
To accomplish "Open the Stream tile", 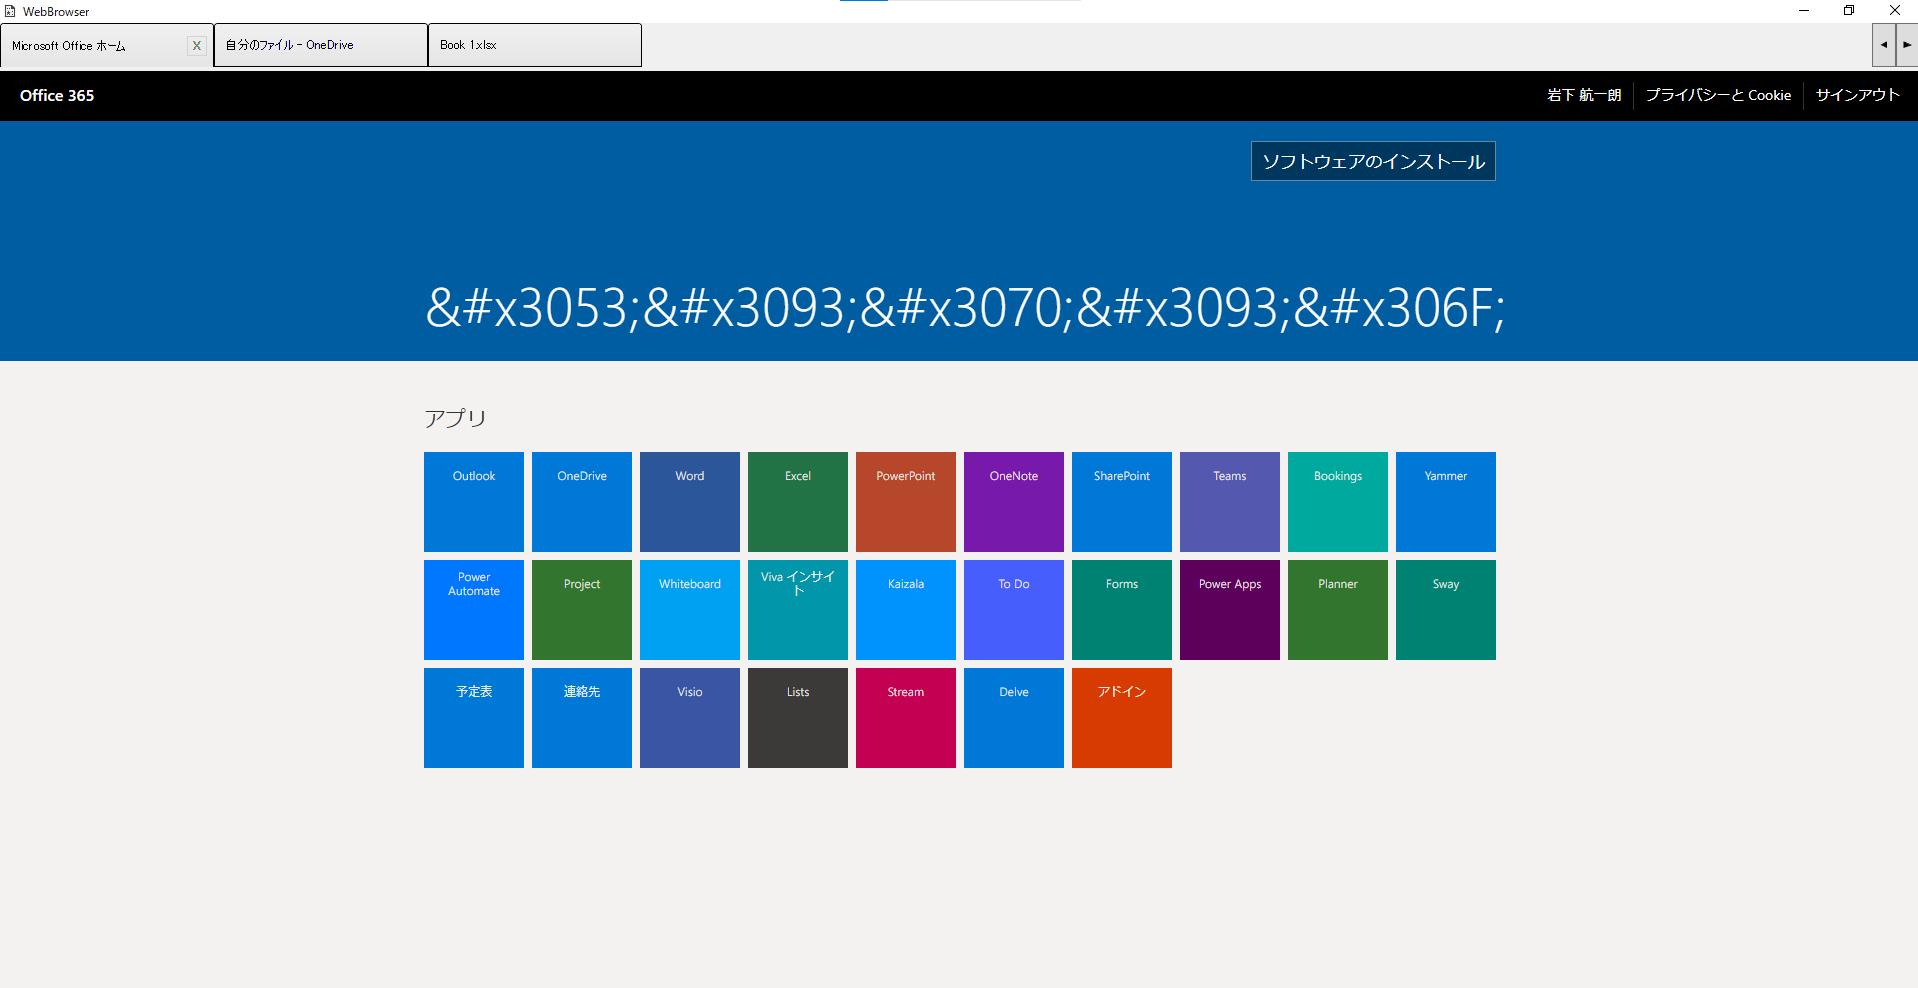I will 906,718.
